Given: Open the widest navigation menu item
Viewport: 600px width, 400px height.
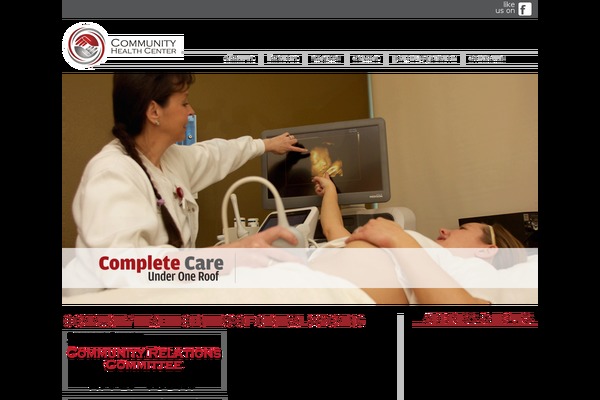Looking at the screenshot, I should pos(425,59).
